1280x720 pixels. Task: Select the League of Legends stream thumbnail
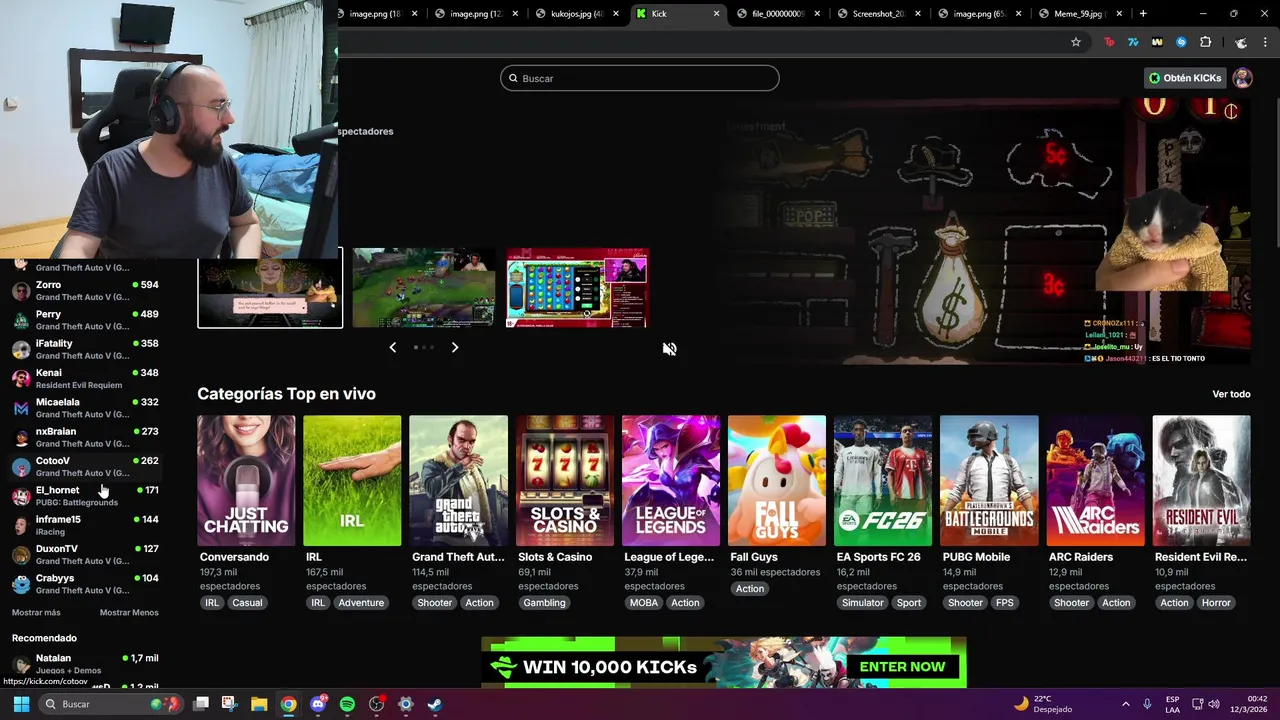click(x=424, y=287)
